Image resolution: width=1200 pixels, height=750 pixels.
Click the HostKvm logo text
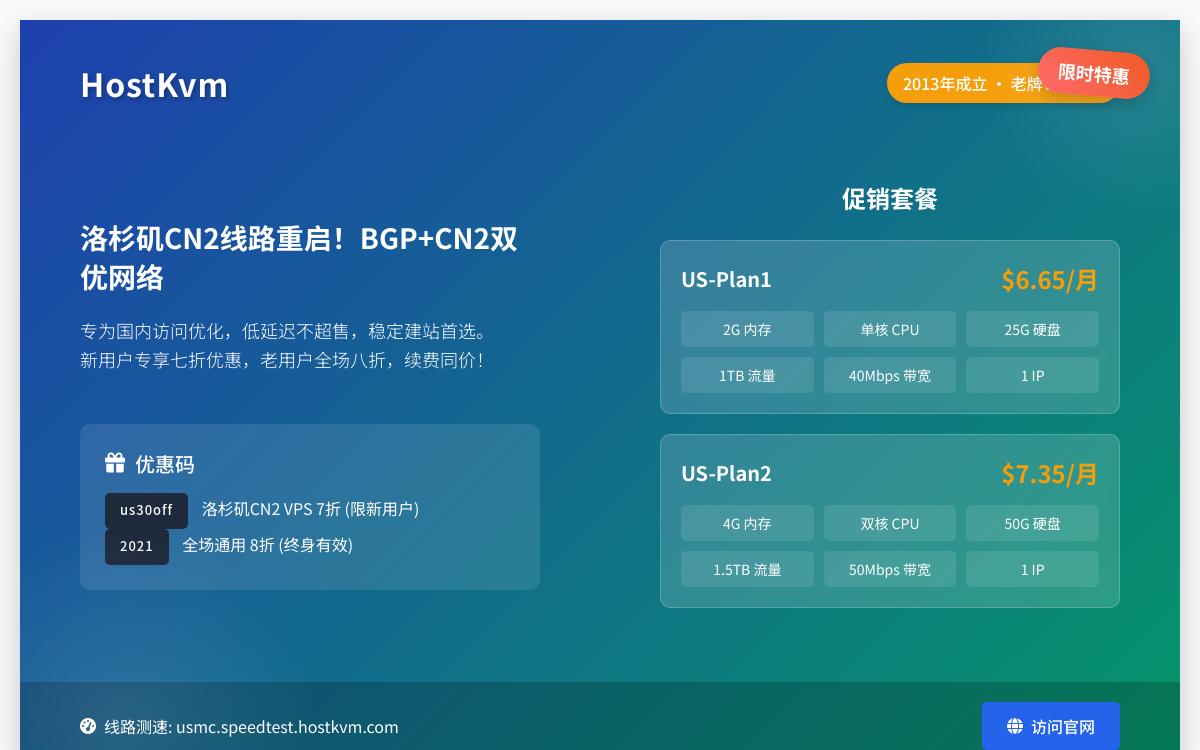coord(154,85)
